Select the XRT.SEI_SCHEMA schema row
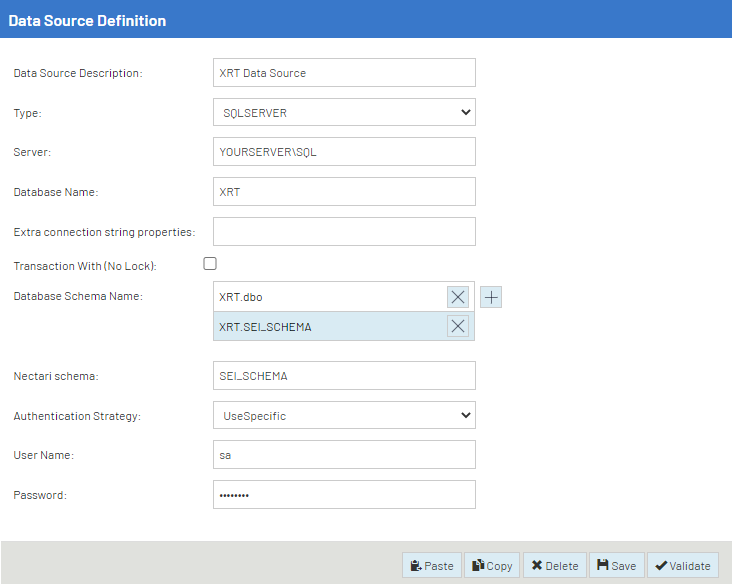 click(x=328, y=326)
